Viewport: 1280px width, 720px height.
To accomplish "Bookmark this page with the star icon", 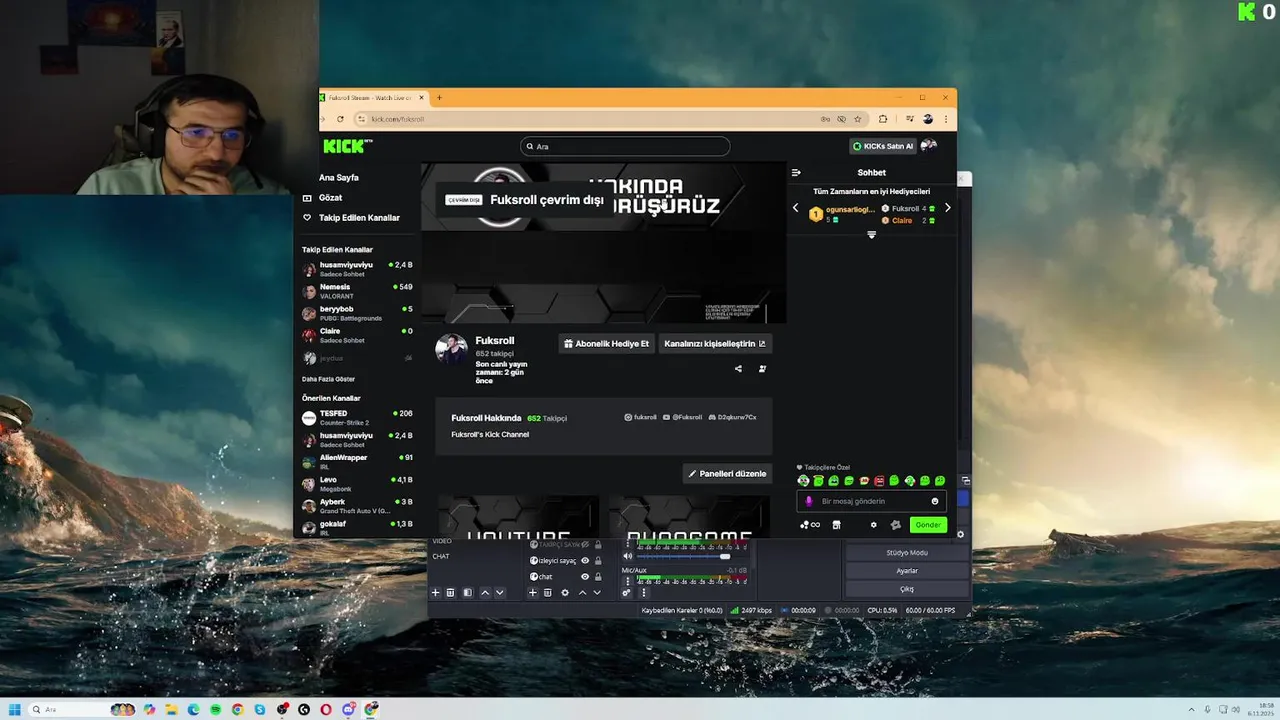I will click(857, 119).
